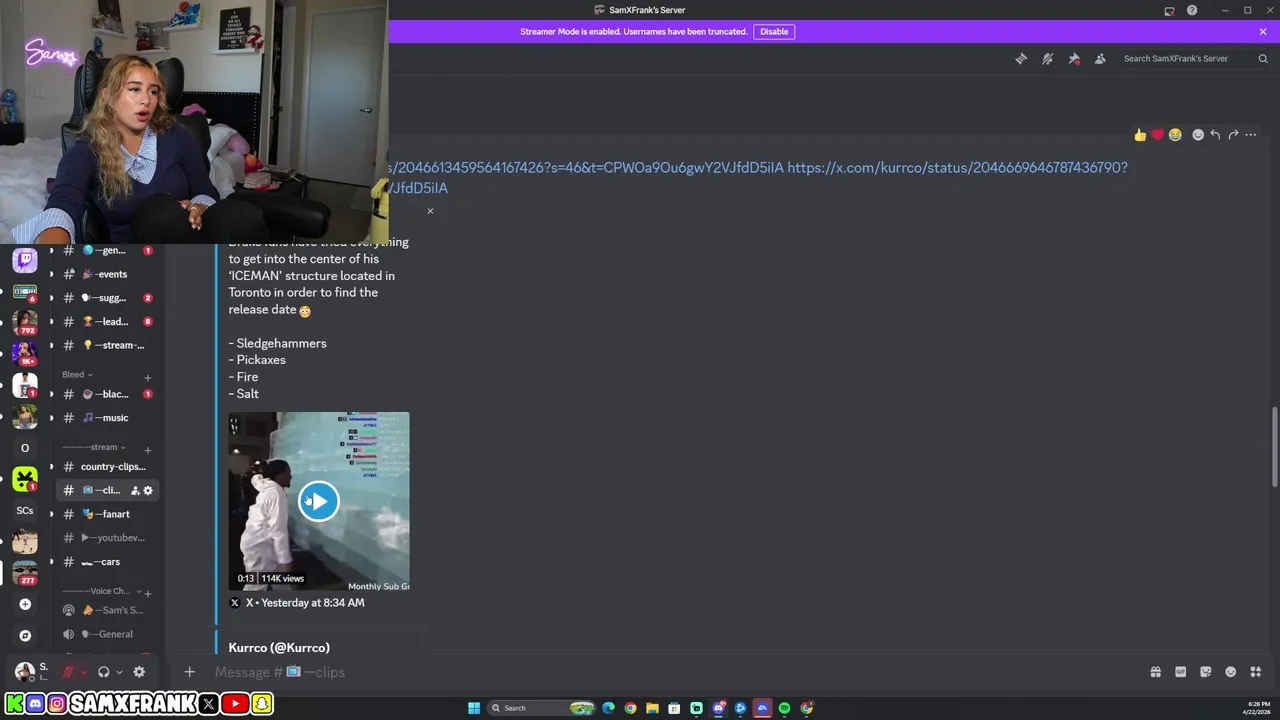Open the music channel

[x=107, y=418]
